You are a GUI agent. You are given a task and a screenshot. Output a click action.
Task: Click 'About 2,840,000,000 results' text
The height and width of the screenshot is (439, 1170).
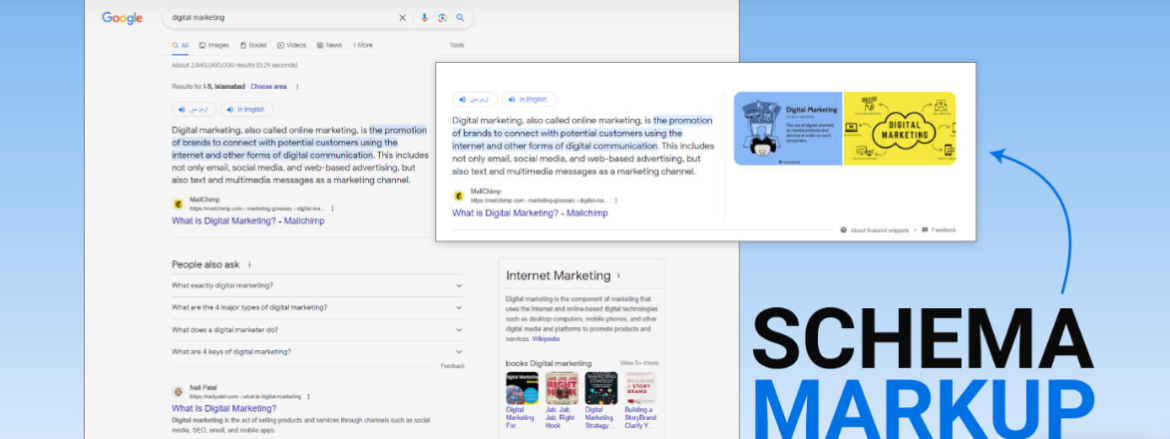click(x=235, y=65)
